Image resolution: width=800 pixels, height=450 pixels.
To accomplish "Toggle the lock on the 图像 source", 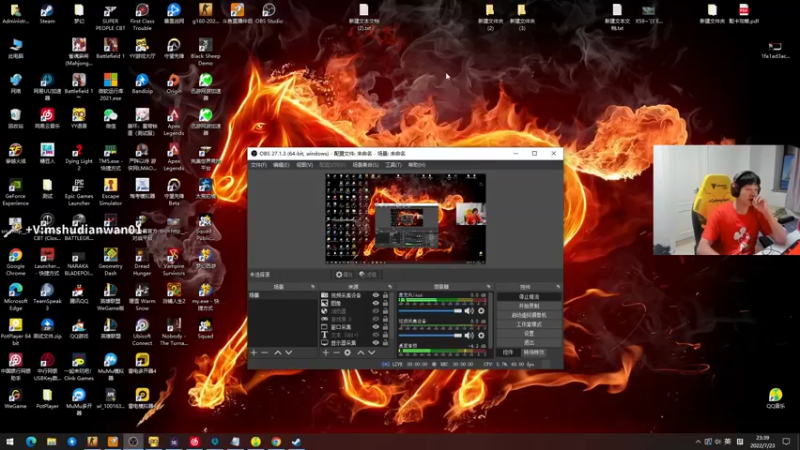I will tap(385, 303).
